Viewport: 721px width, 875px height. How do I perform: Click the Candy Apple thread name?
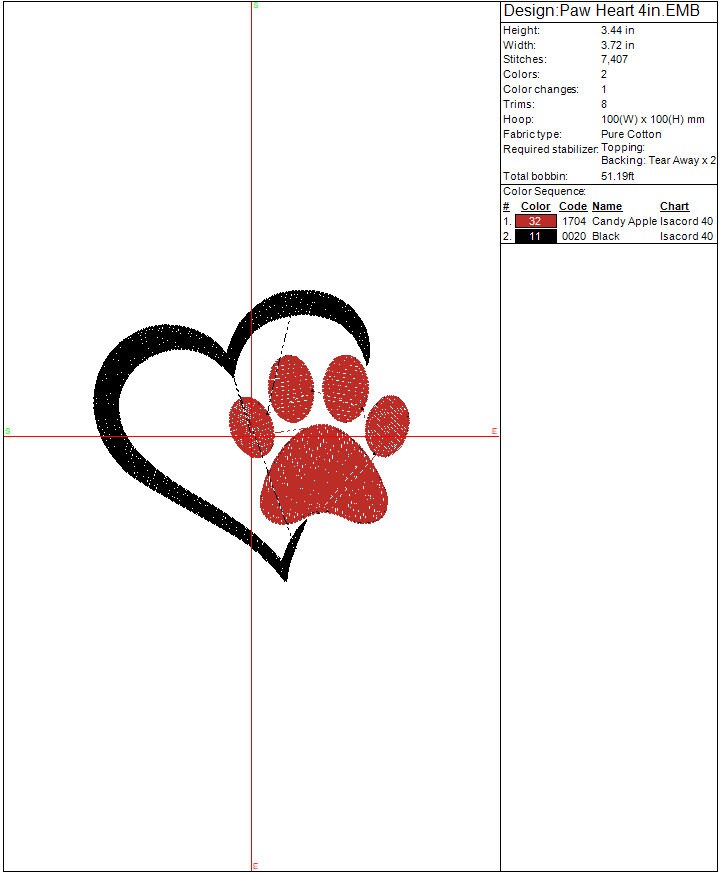pyautogui.click(x=624, y=221)
